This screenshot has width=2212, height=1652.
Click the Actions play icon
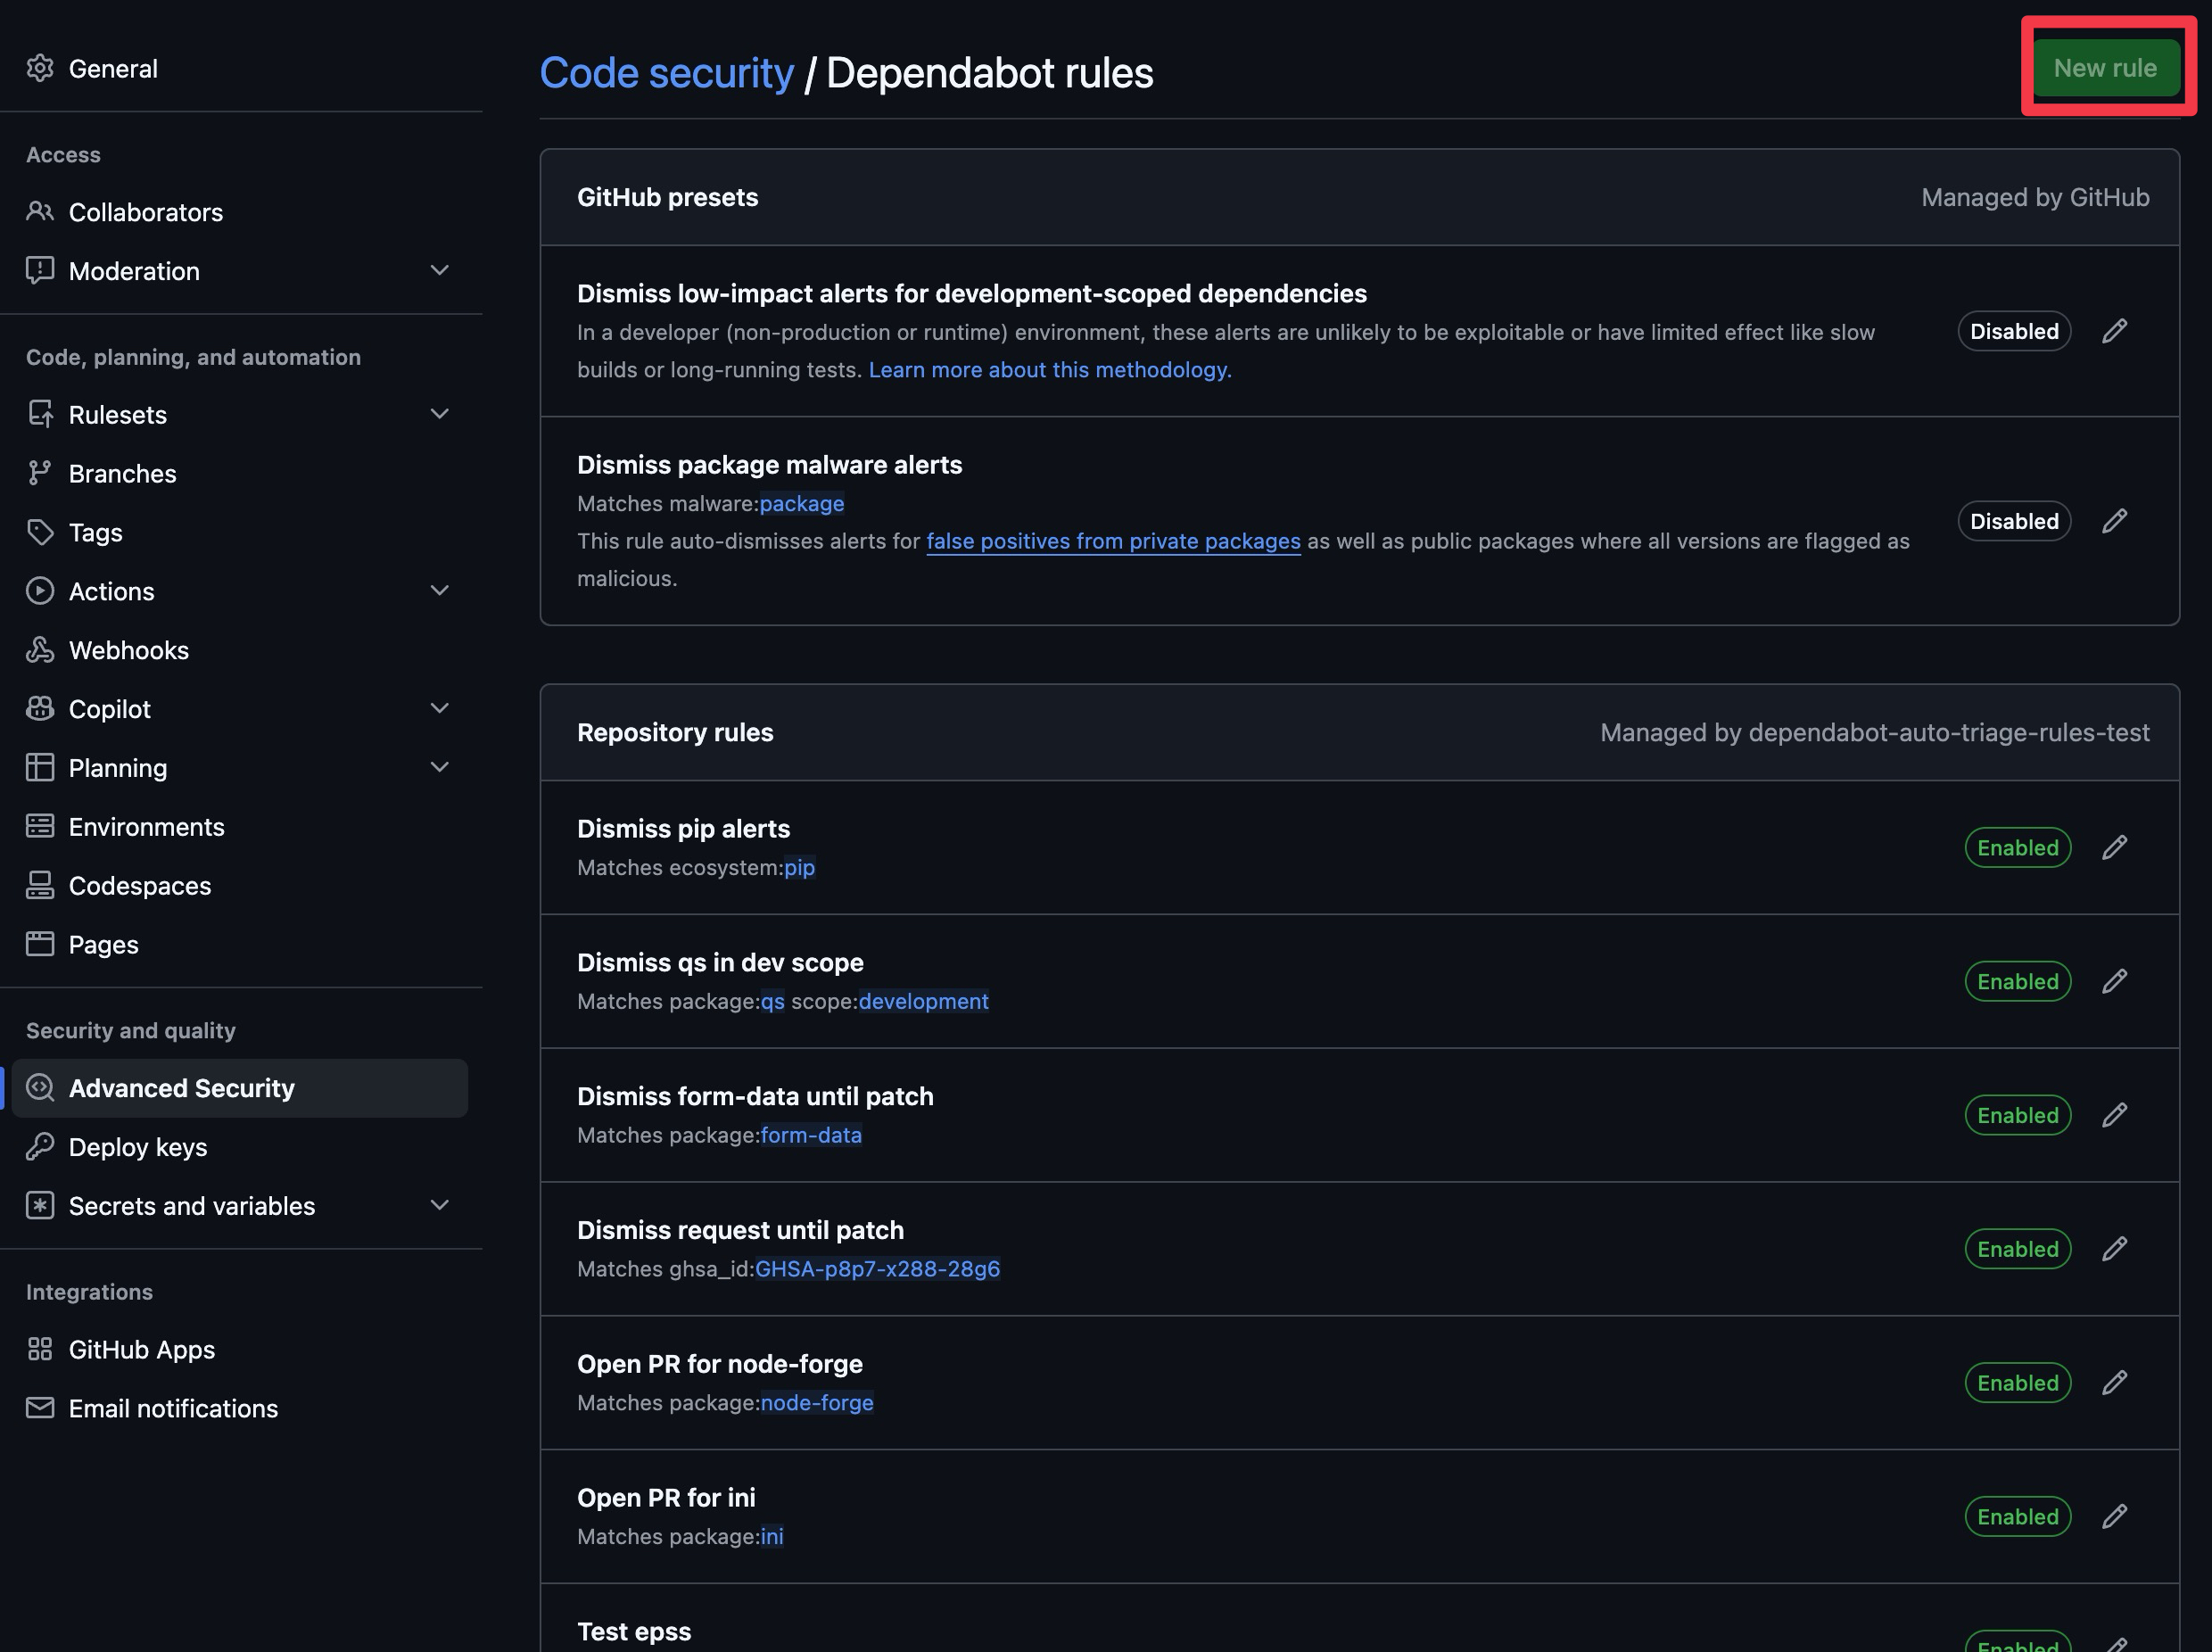click(x=40, y=591)
